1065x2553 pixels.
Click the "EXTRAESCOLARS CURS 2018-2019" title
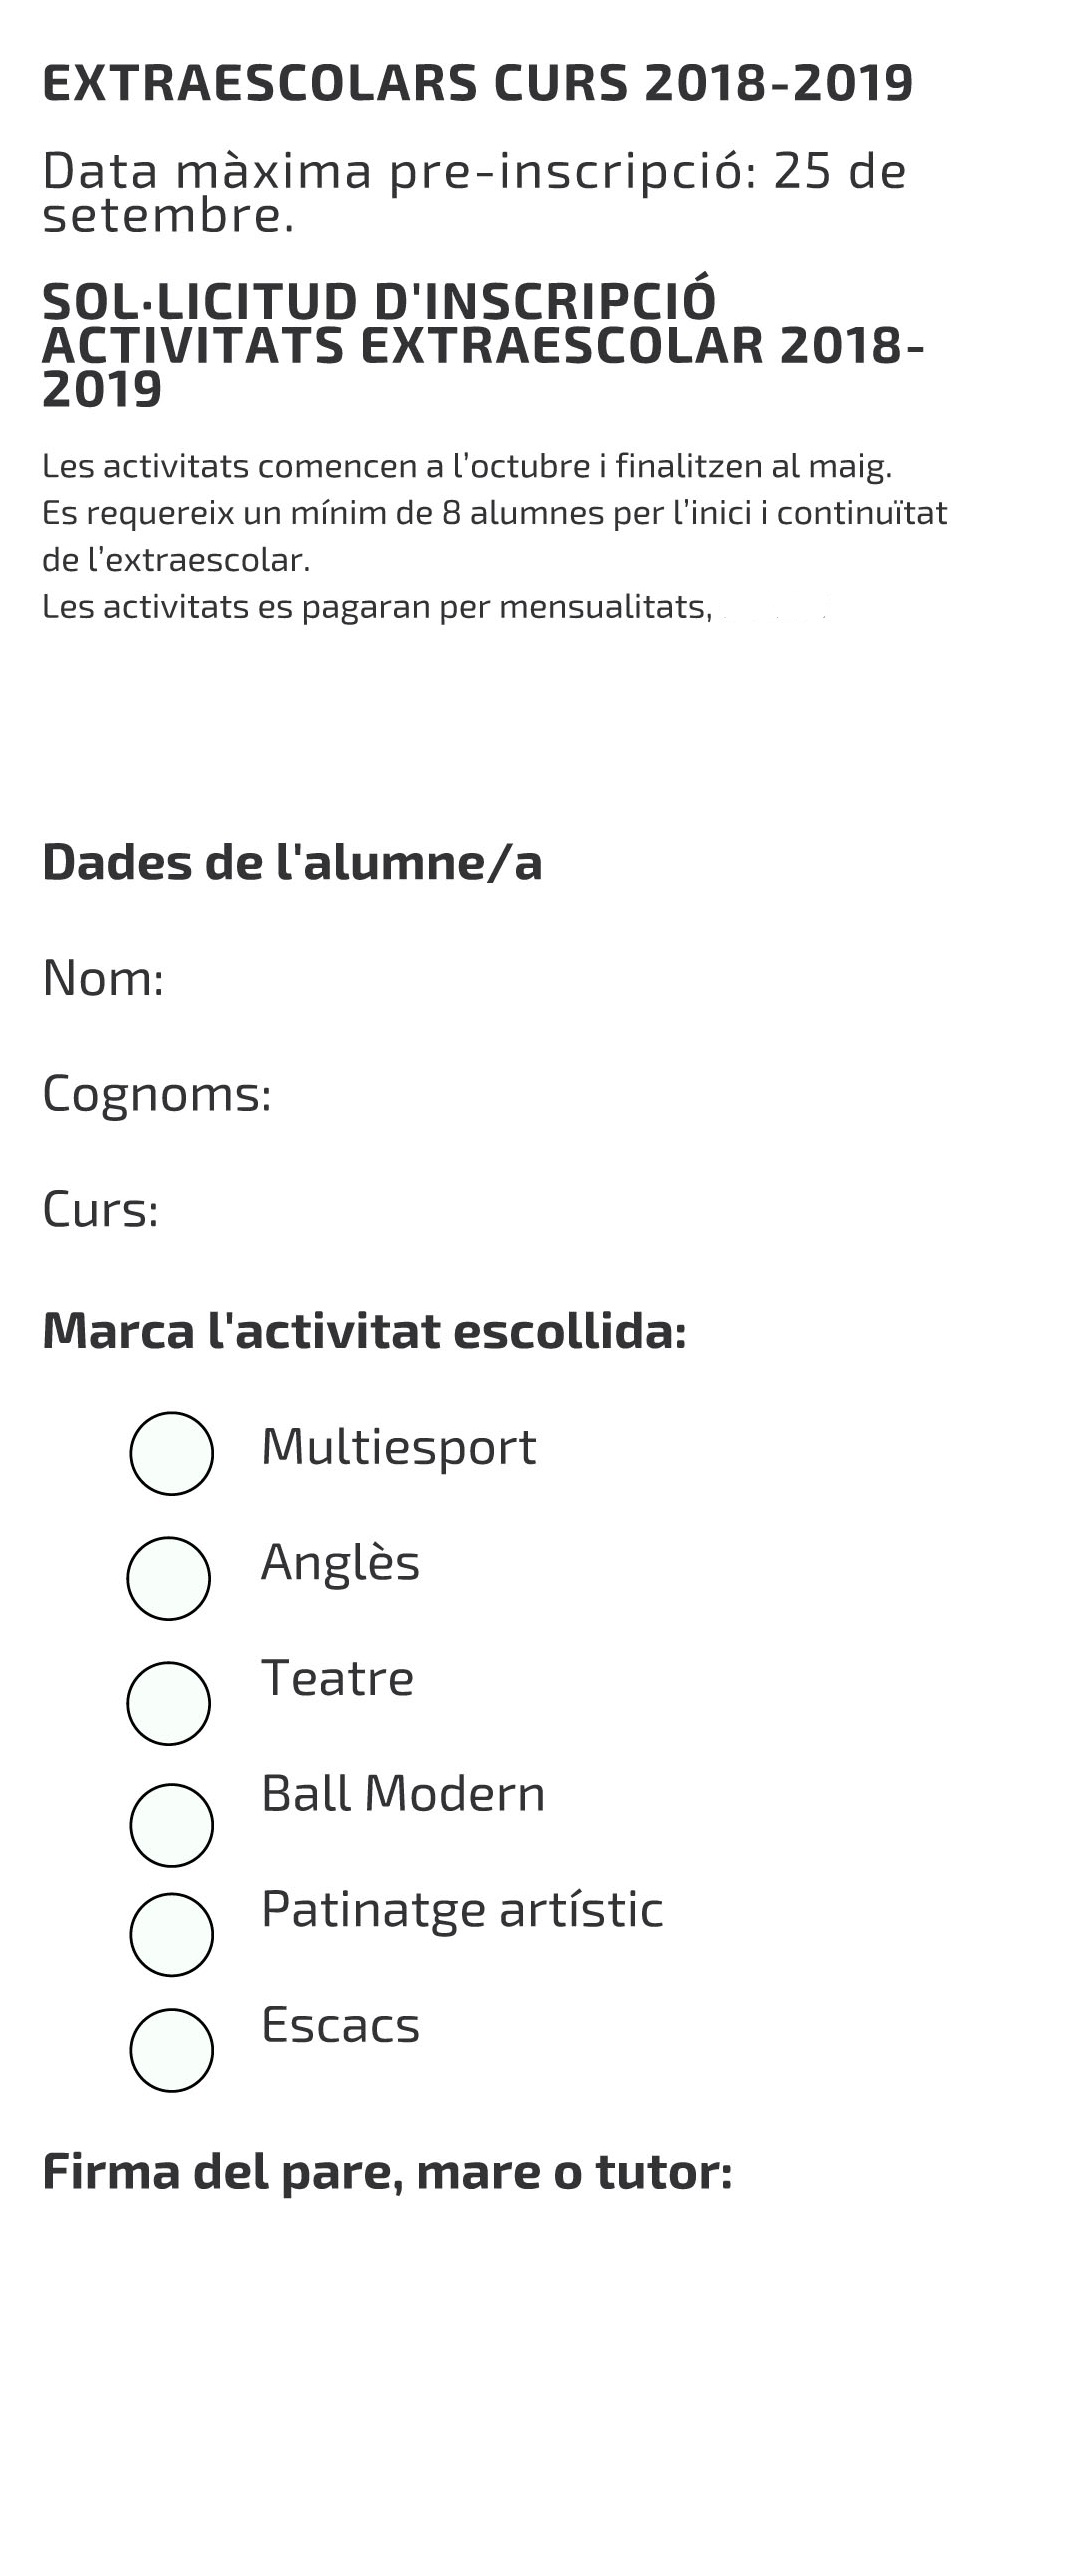point(477,83)
